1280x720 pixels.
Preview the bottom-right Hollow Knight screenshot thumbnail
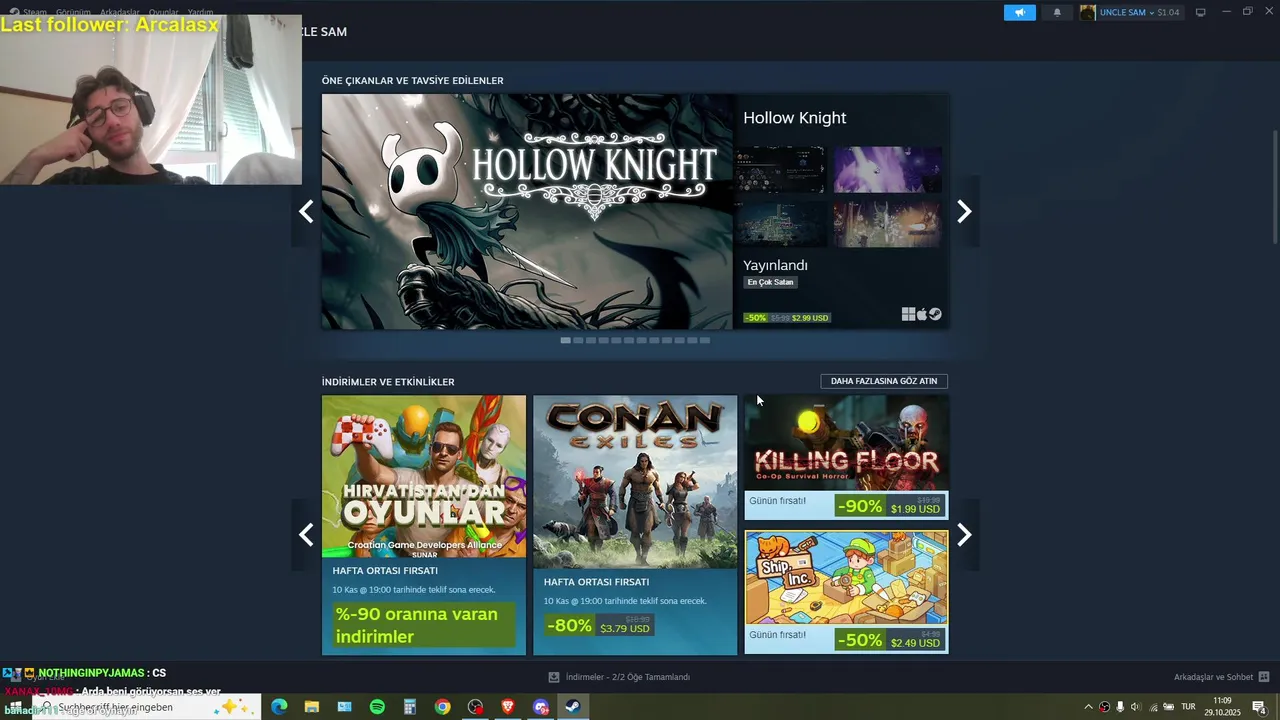(887, 224)
